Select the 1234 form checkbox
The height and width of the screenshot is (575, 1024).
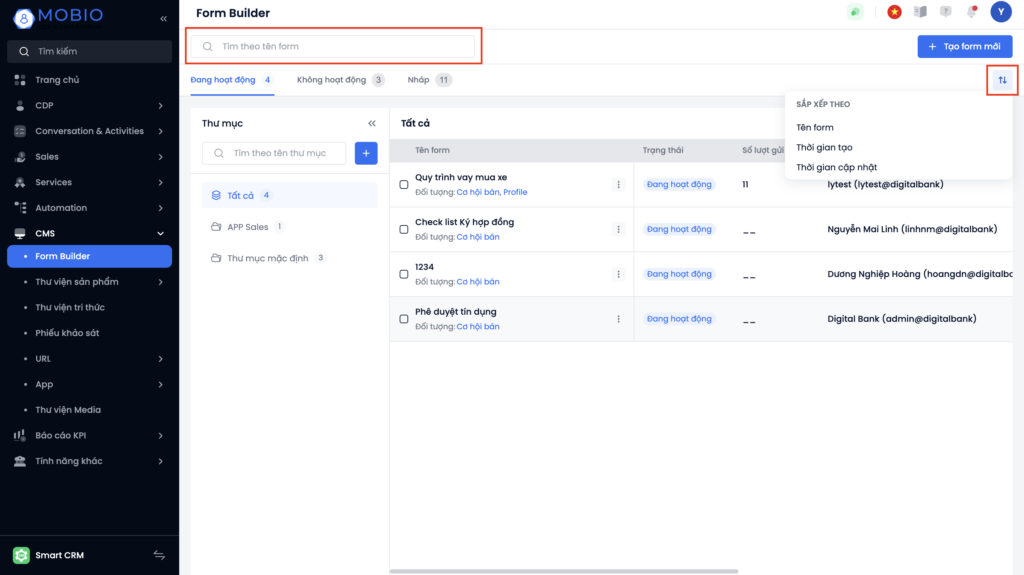coord(404,274)
